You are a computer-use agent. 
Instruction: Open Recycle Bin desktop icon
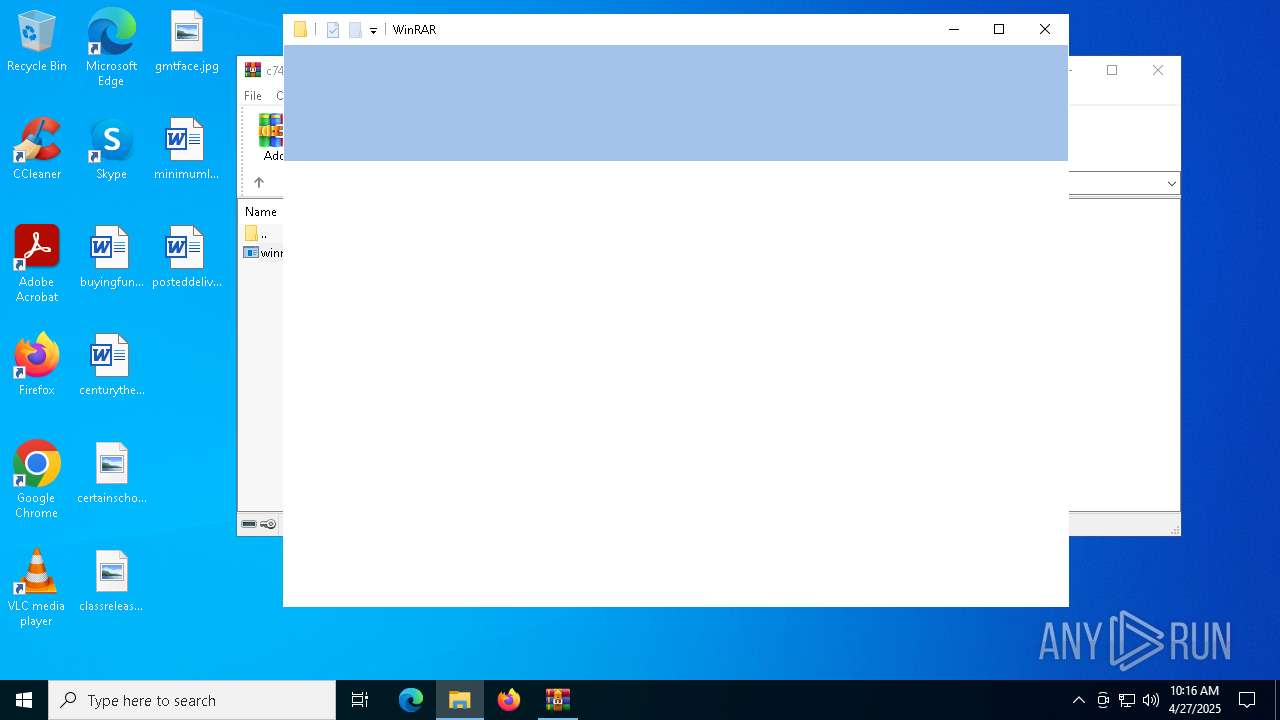pos(37,42)
